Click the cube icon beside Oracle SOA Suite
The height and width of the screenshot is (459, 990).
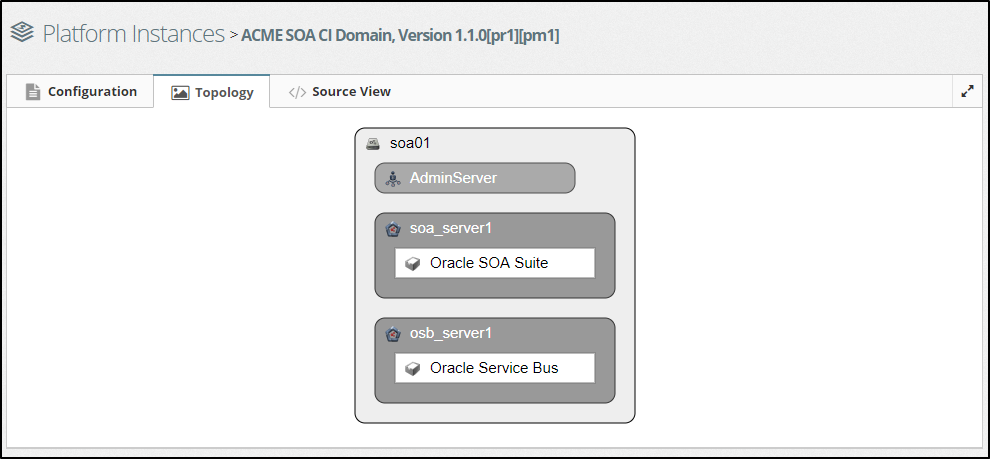412,264
